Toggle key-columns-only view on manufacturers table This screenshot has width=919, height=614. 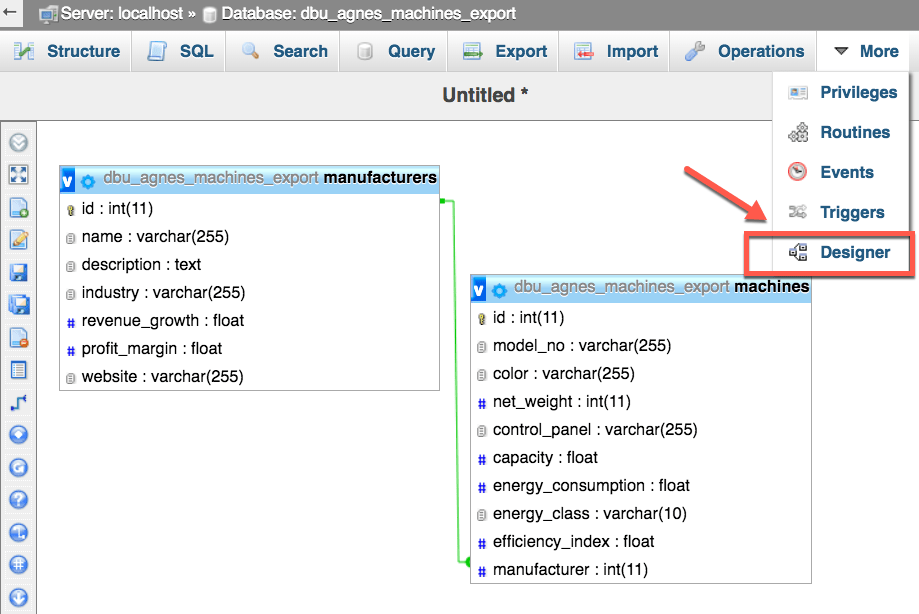tap(67, 180)
